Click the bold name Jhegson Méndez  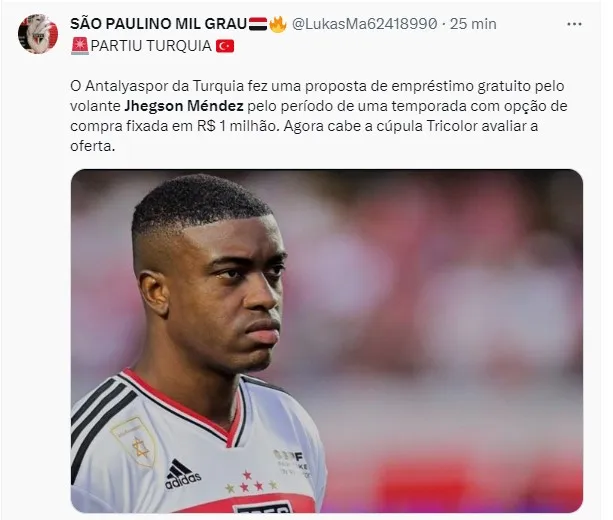coord(184,106)
